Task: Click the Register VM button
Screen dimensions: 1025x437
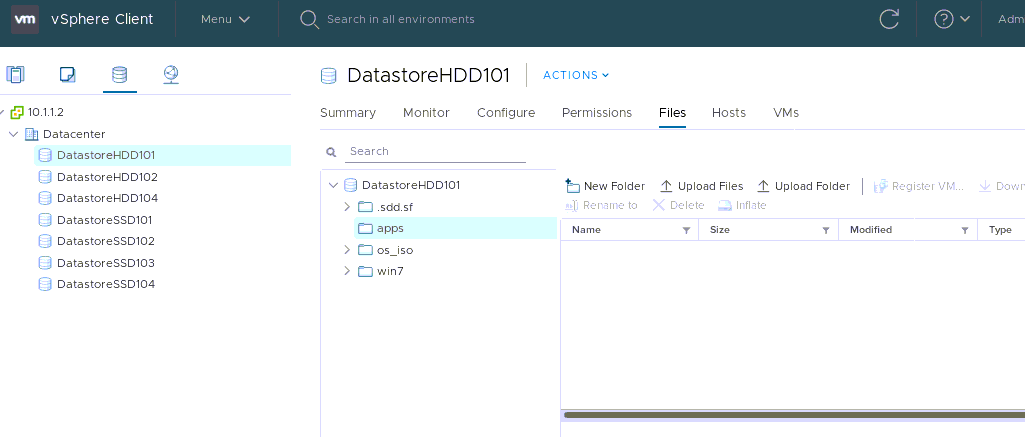Action: 918,186
